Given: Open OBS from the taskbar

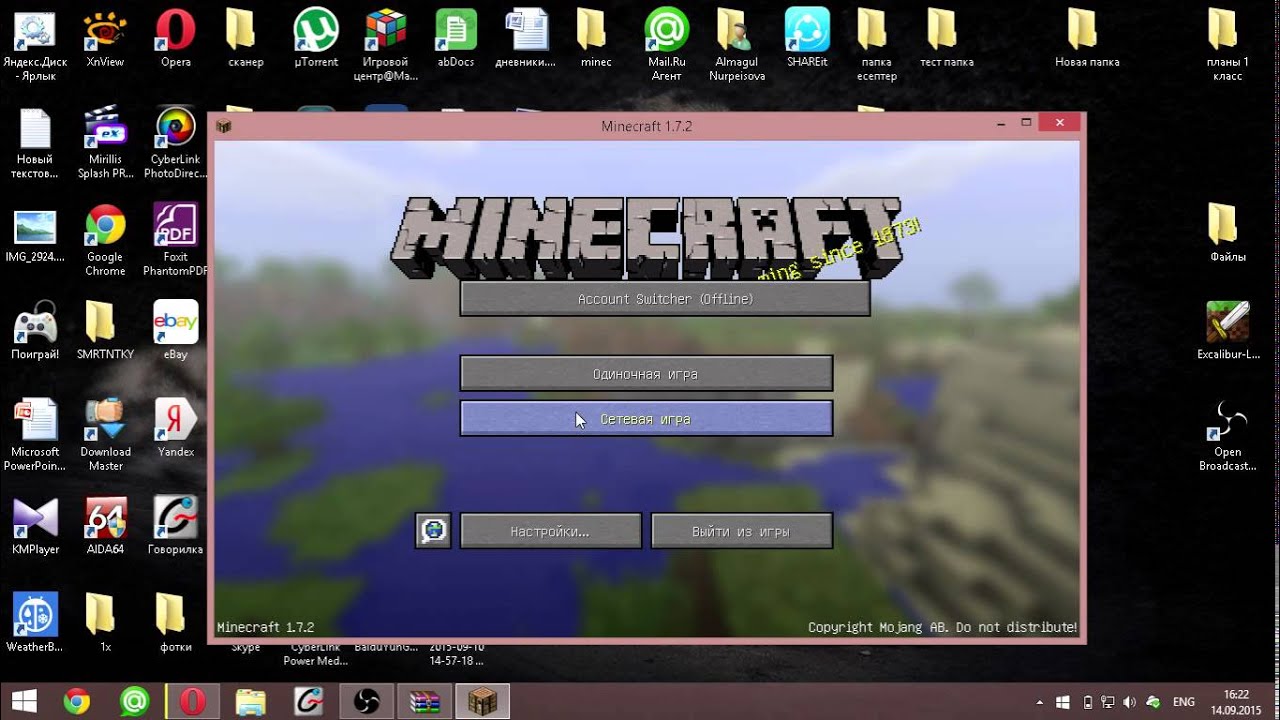Looking at the screenshot, I should point(367,701).
